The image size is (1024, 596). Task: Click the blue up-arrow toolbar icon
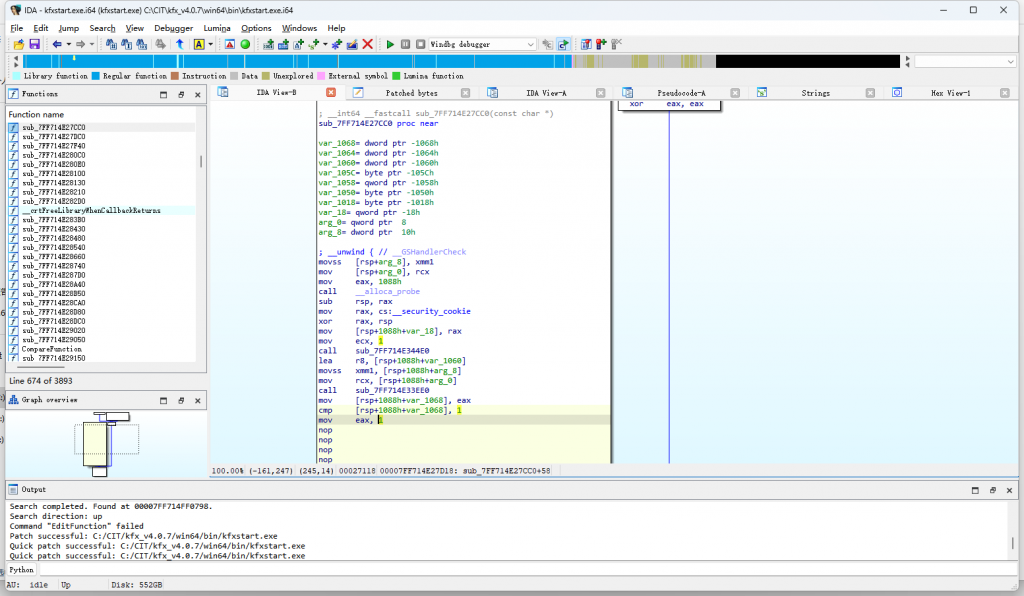tap(180, 45)
